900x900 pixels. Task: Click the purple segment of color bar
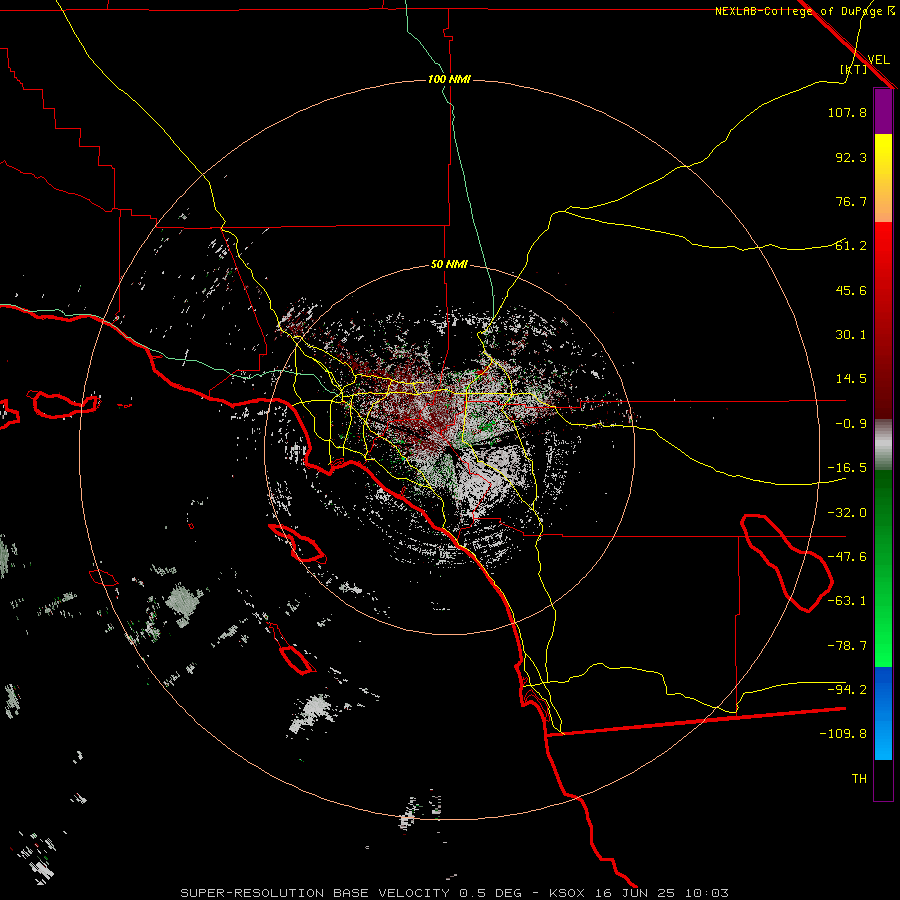(883, 112)
